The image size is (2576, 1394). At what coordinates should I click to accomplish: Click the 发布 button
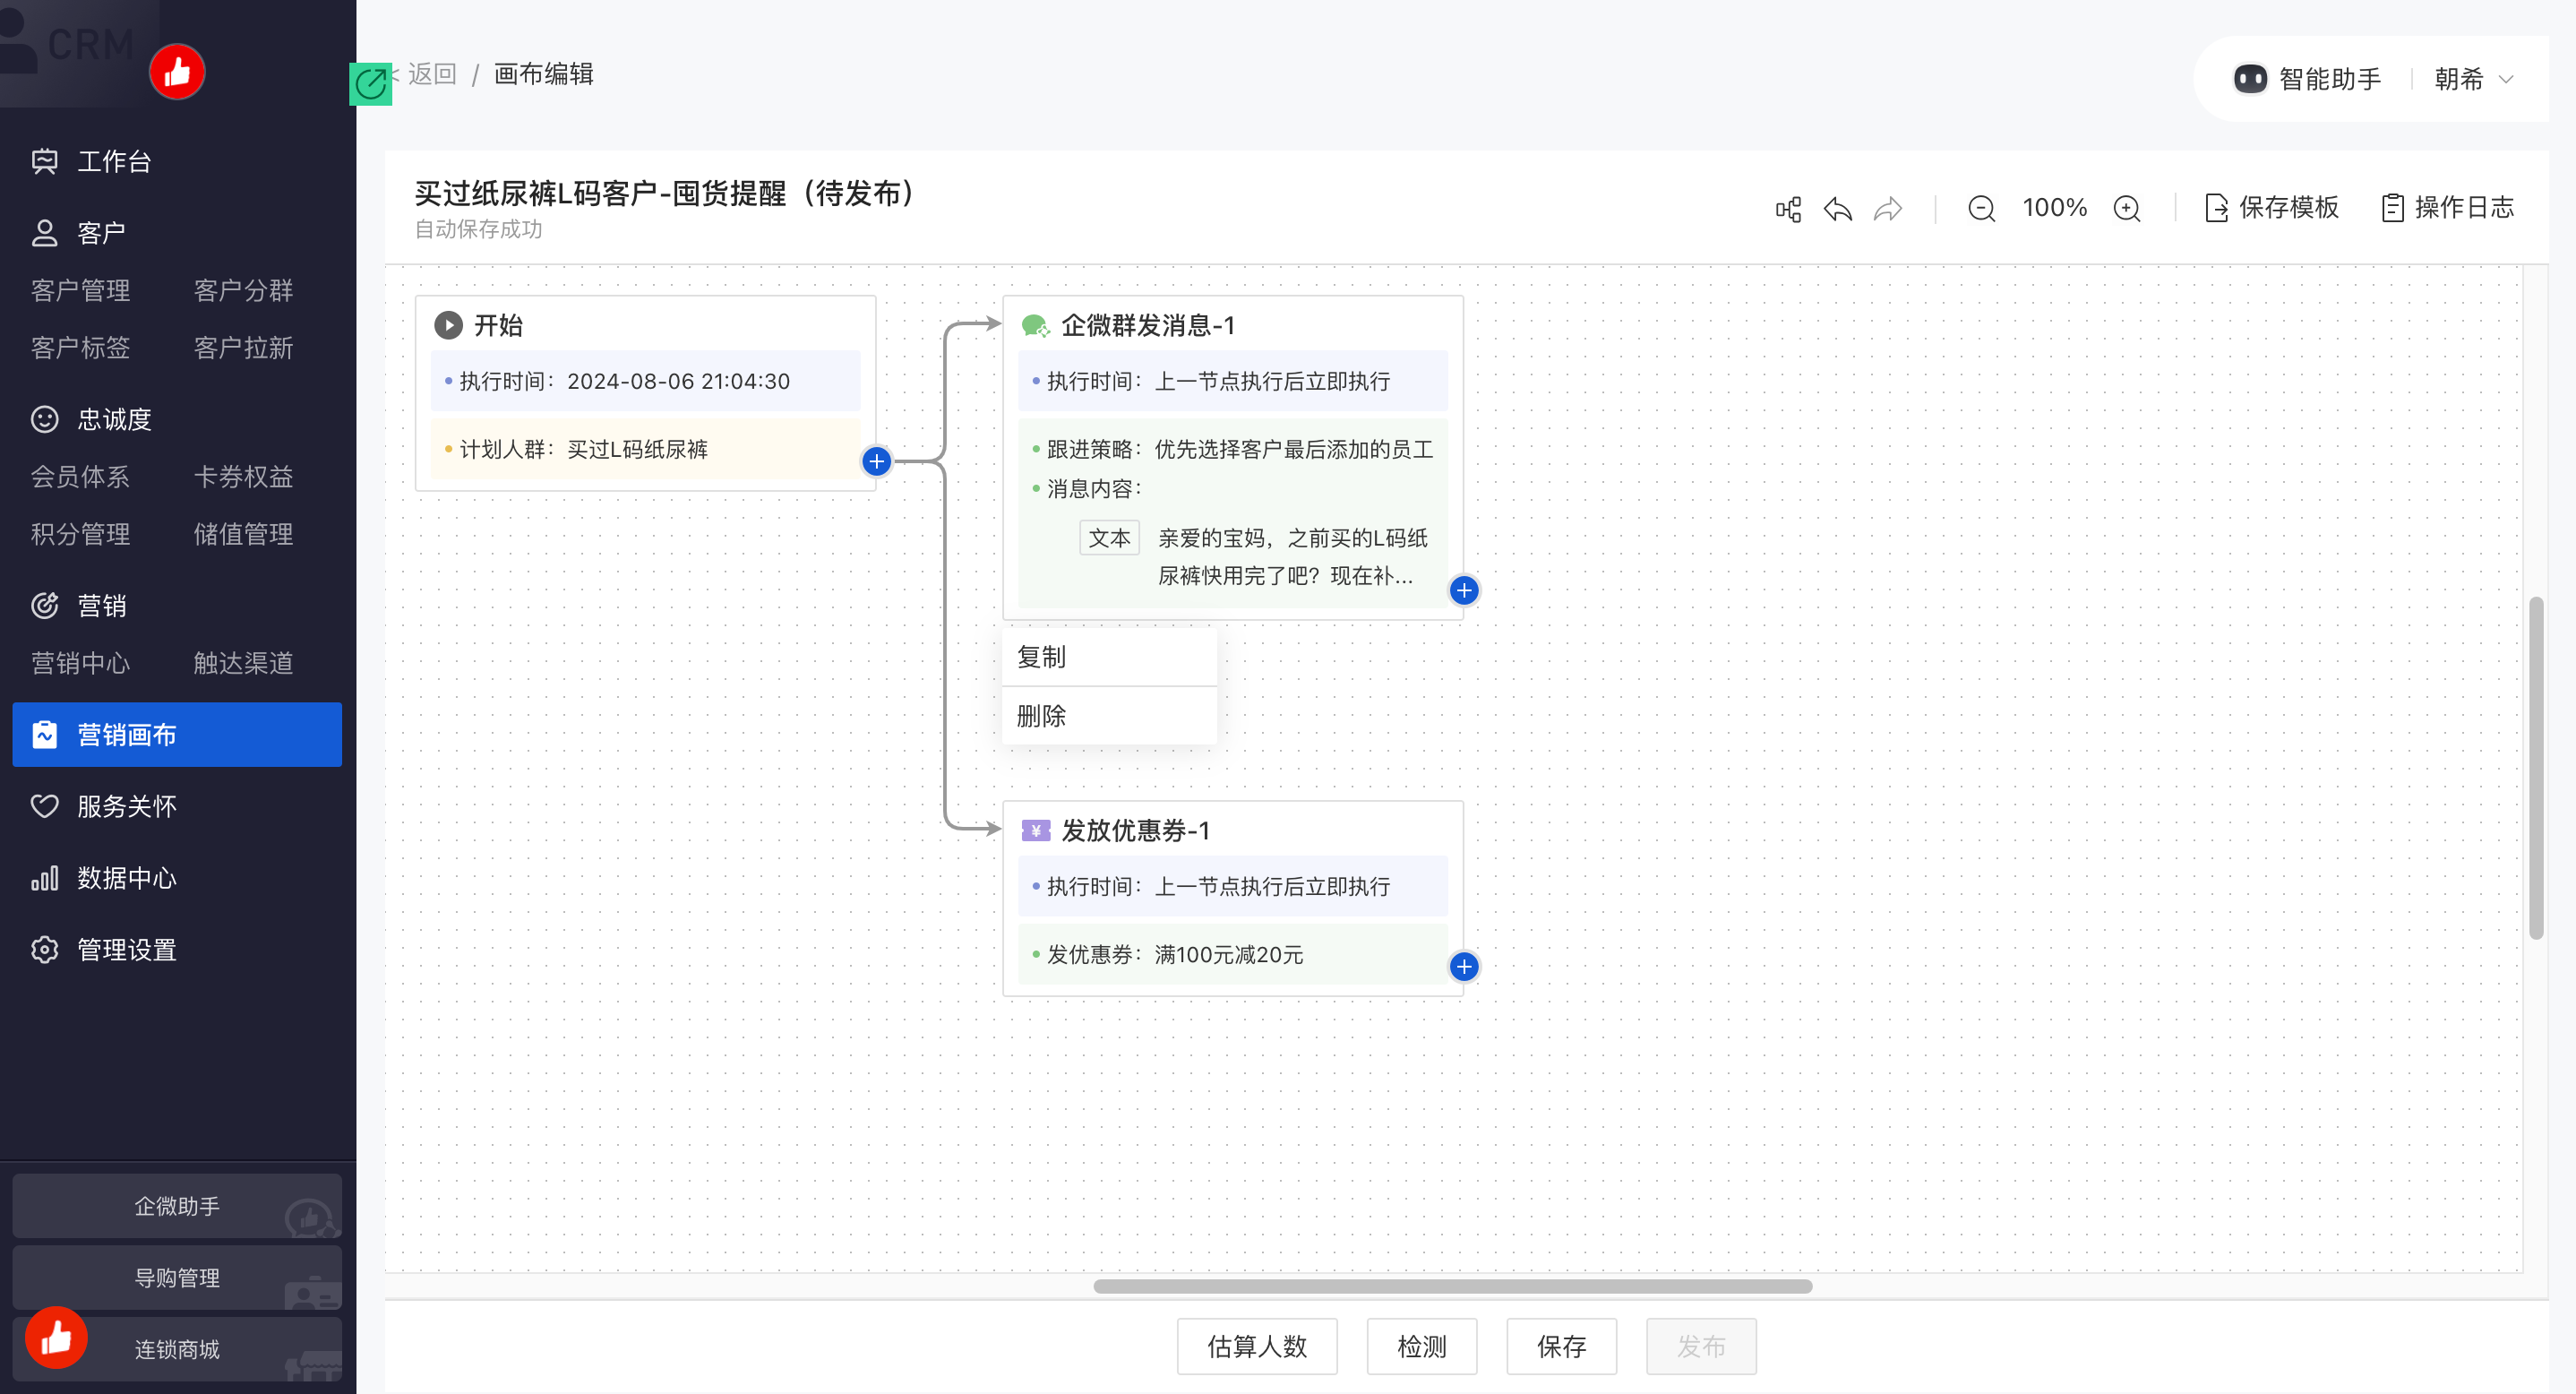(1701, 1346)
